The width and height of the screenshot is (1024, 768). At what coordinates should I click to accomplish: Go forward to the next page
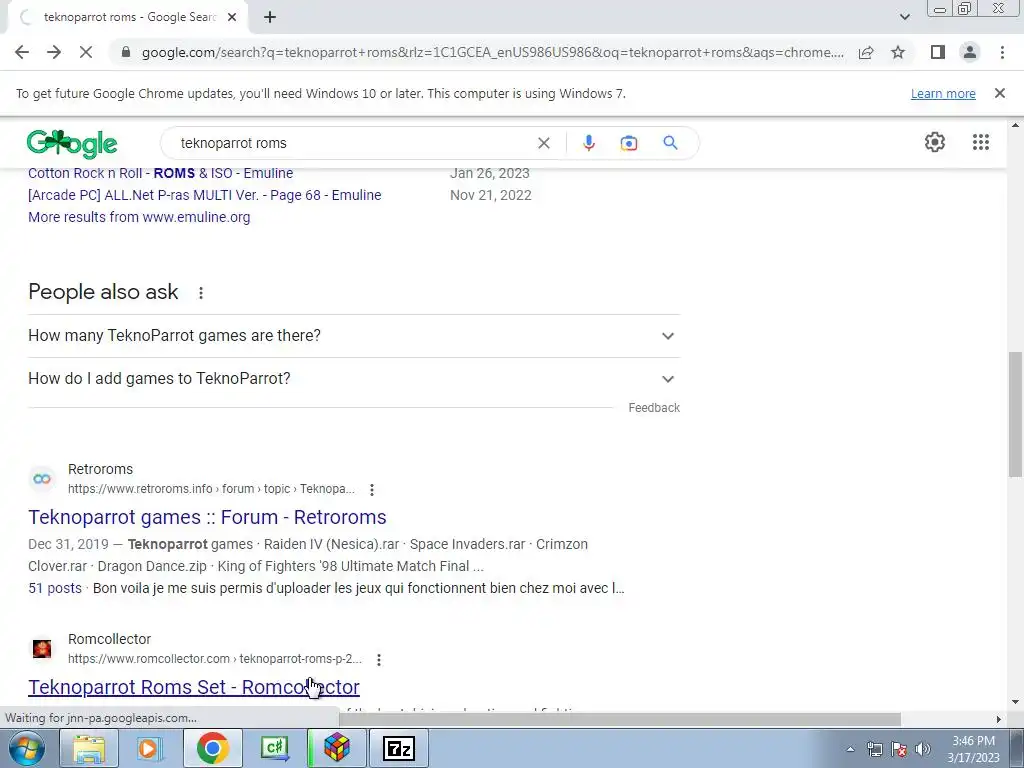tap(54, 52)
